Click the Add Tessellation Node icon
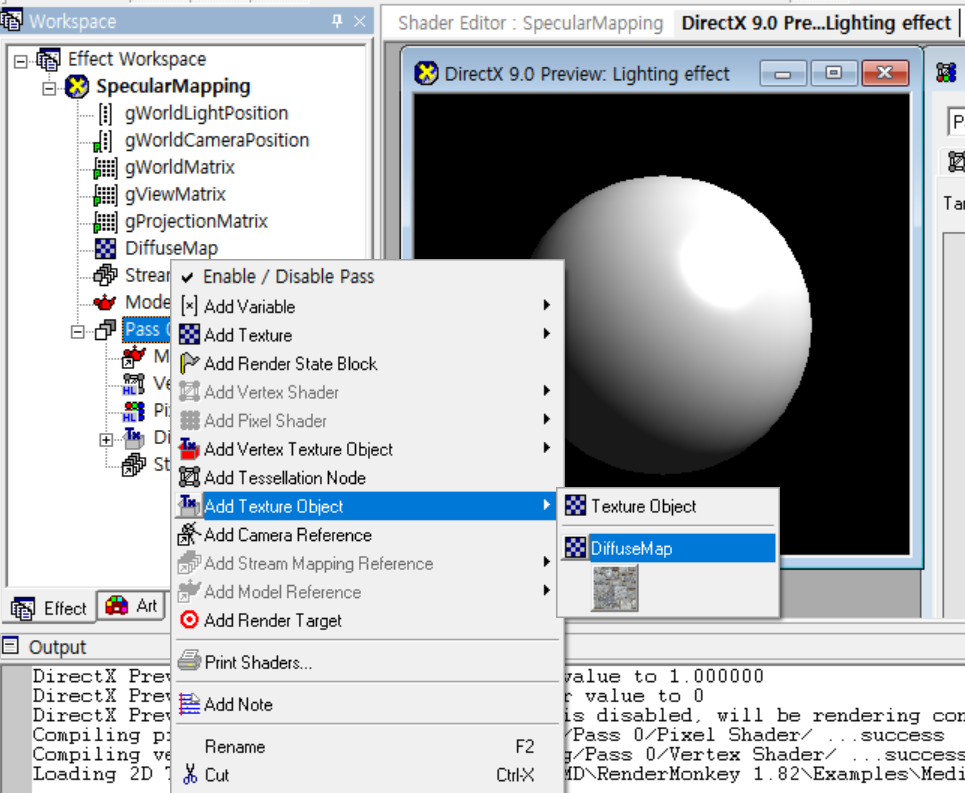Viewport: 965px width, 793px height. [x=189, y=477]
